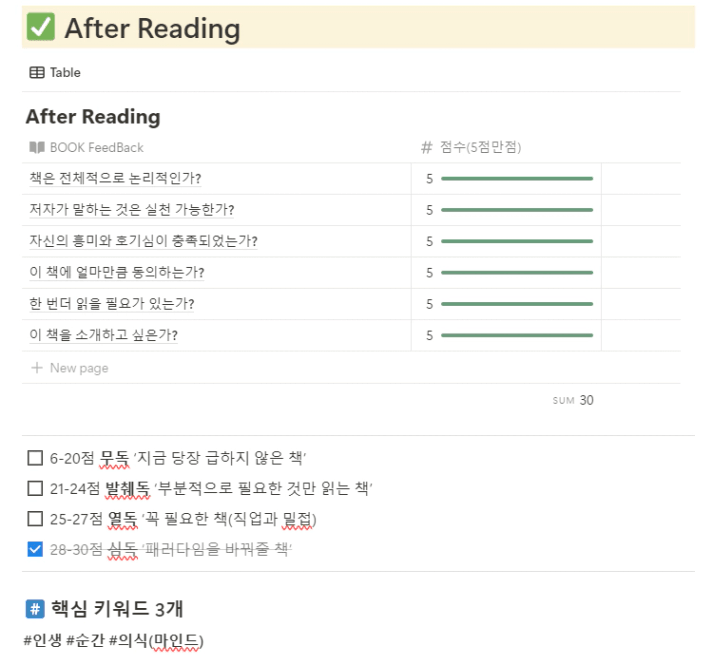The height and width of the screenshot is (665, 713).
Task: Click the number sign icon beside 점수
Action: pyautogui.click(x=427, y=147)
